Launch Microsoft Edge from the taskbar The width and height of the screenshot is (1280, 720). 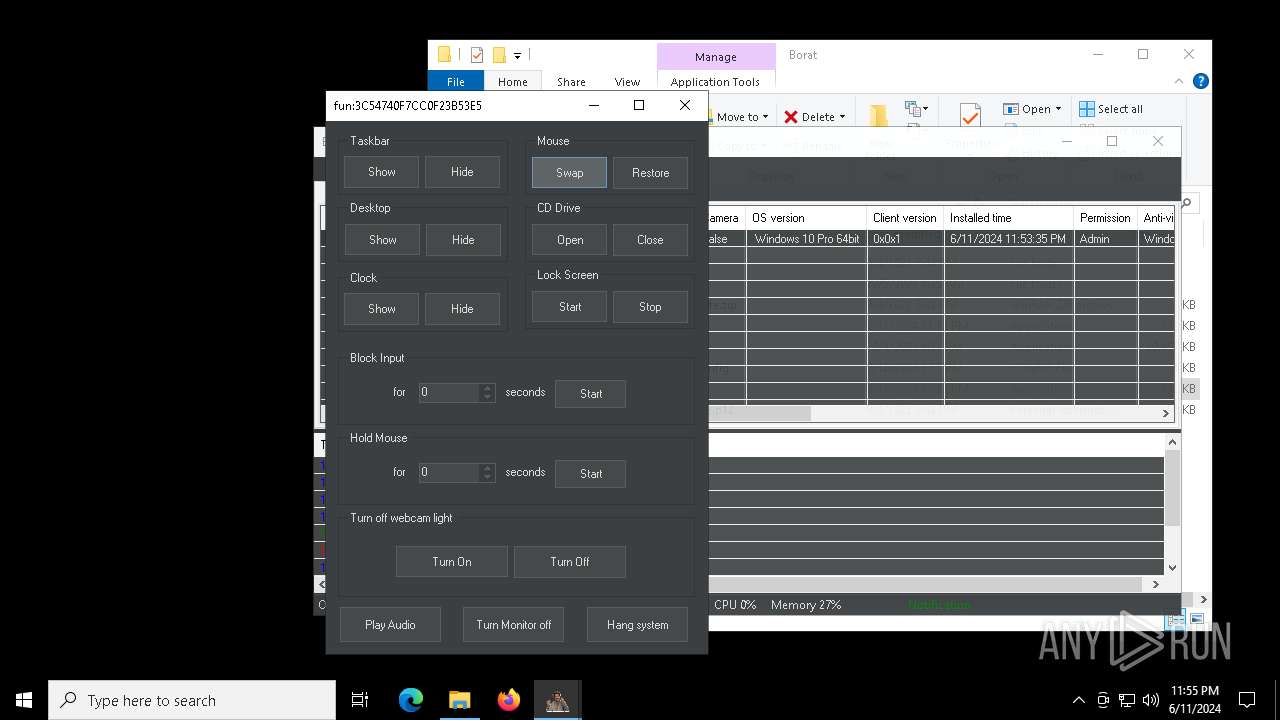[411, 700]
